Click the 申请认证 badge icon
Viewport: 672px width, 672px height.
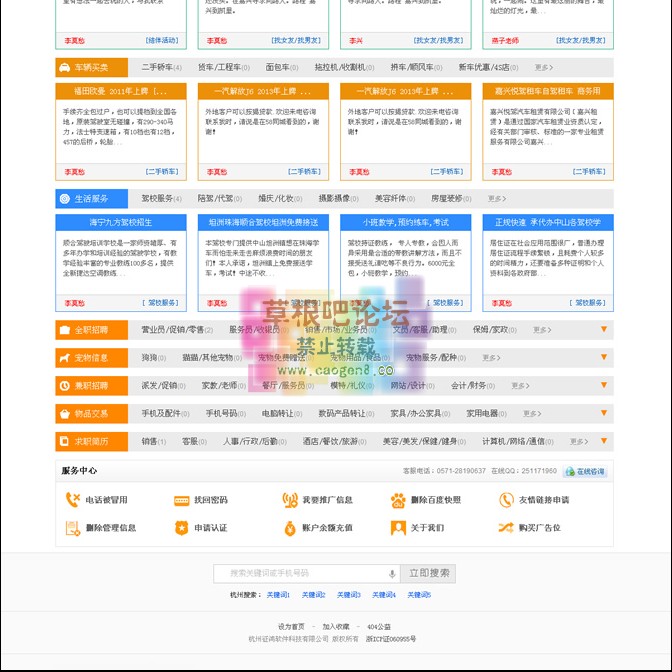click(182, 528)
